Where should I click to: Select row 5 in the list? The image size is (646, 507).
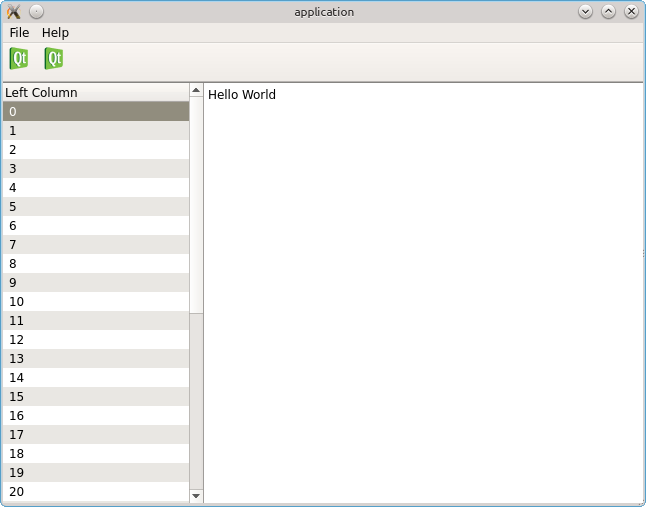pos(95,207)
